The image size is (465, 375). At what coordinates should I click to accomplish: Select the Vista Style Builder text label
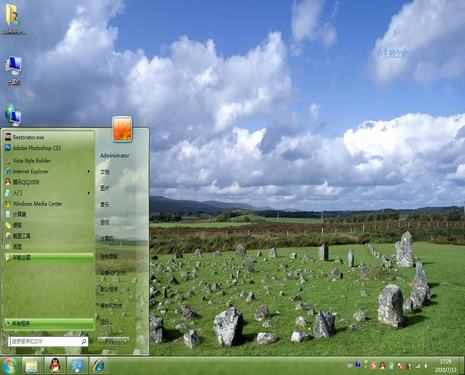tap(32, 161)
